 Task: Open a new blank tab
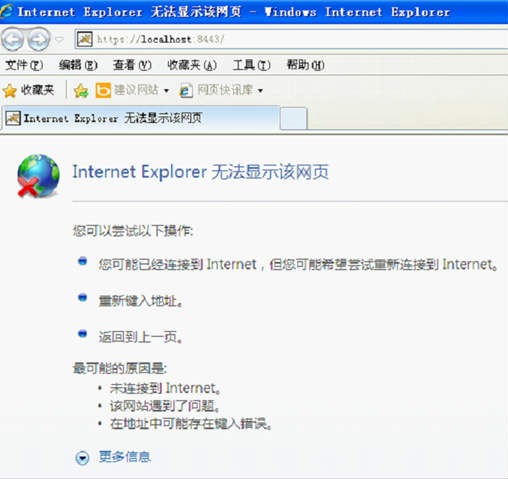[293, 118]
